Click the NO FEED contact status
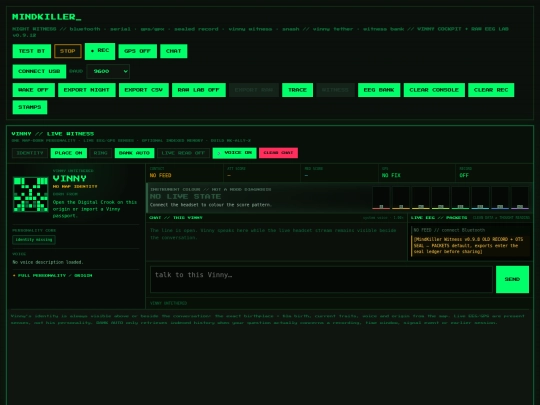540x405 pixels. [x=160, y=175]
